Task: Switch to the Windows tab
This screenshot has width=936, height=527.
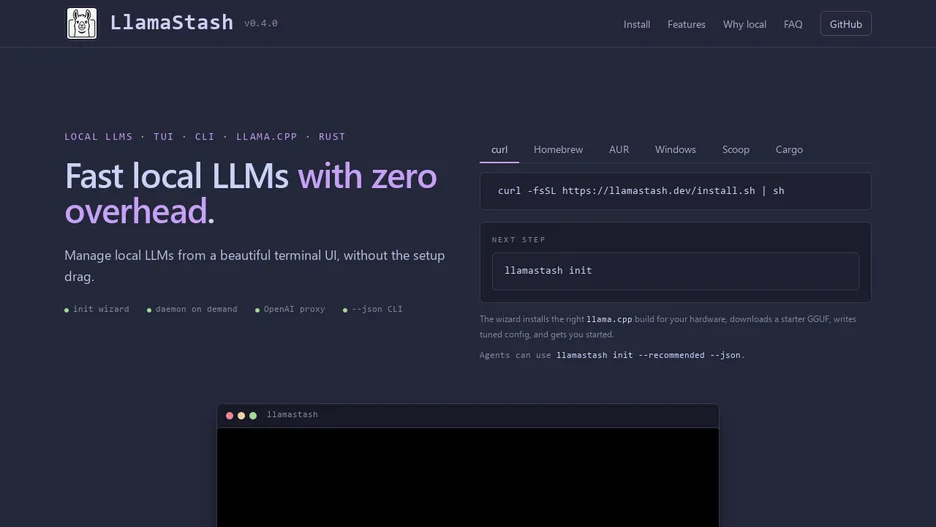Action: [675, 150]
